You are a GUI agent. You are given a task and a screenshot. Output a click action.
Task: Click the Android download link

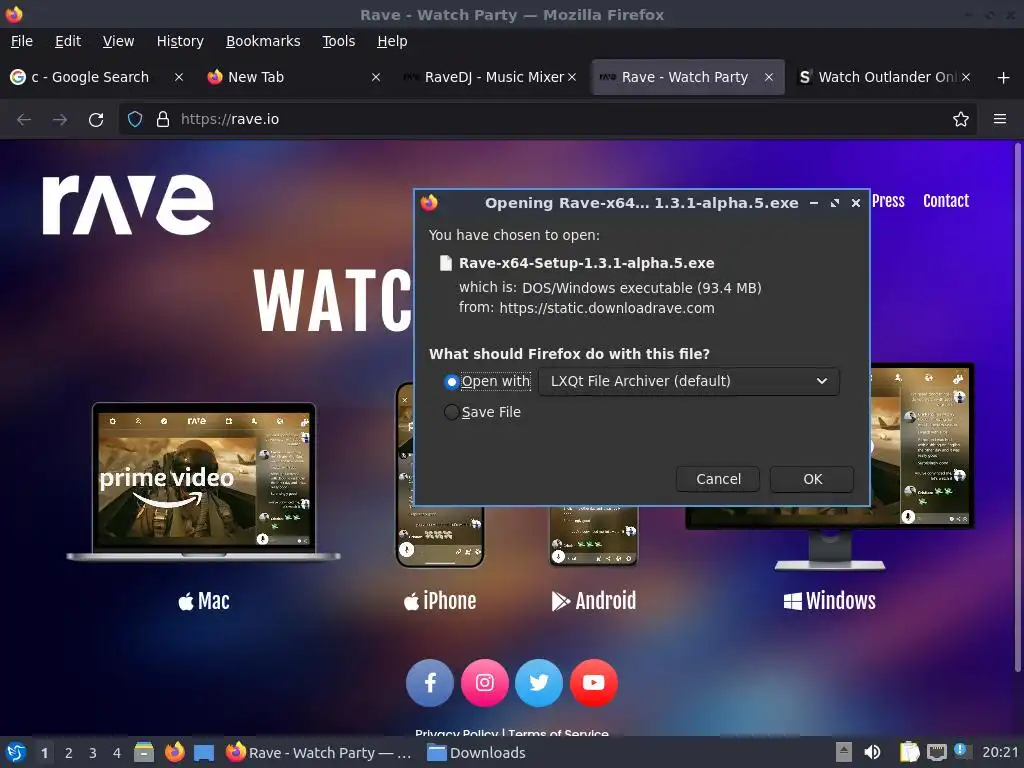pyautogui.click(x=594, y=601)
